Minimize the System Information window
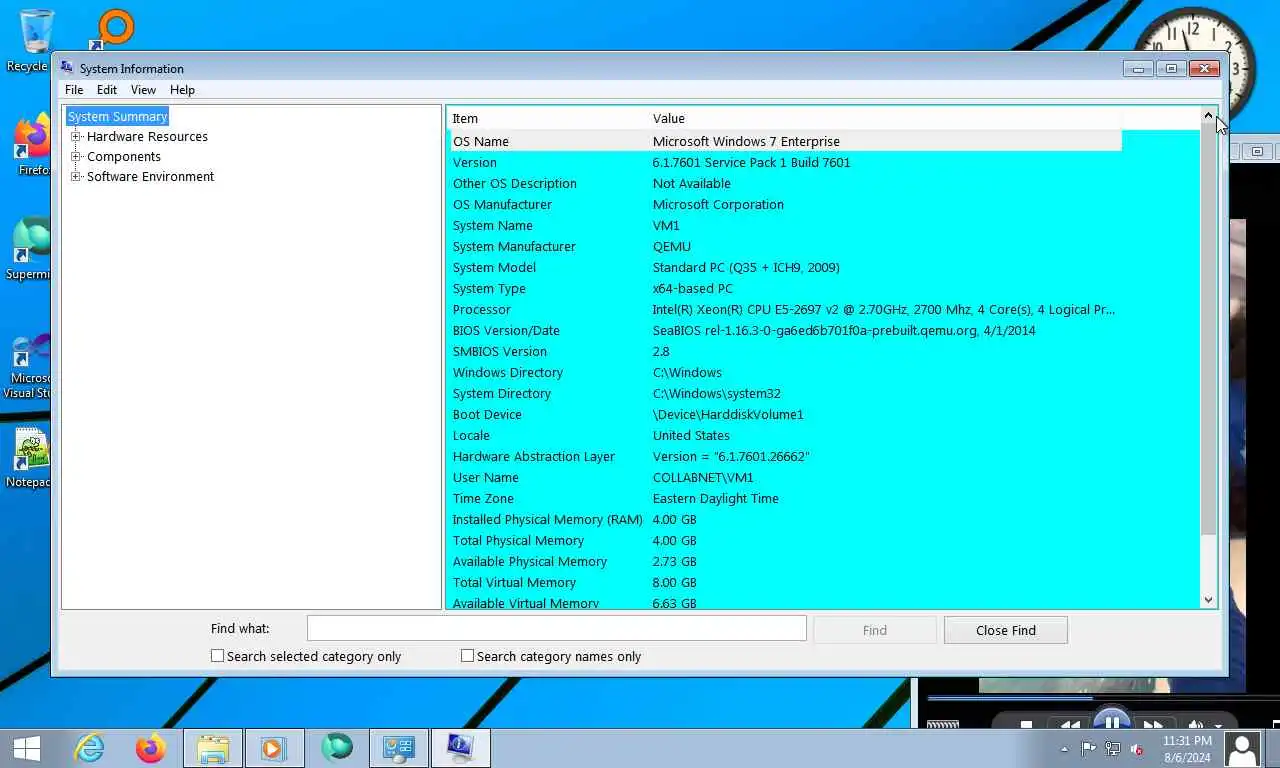The image size is (1280, 768). [1138, 68]
